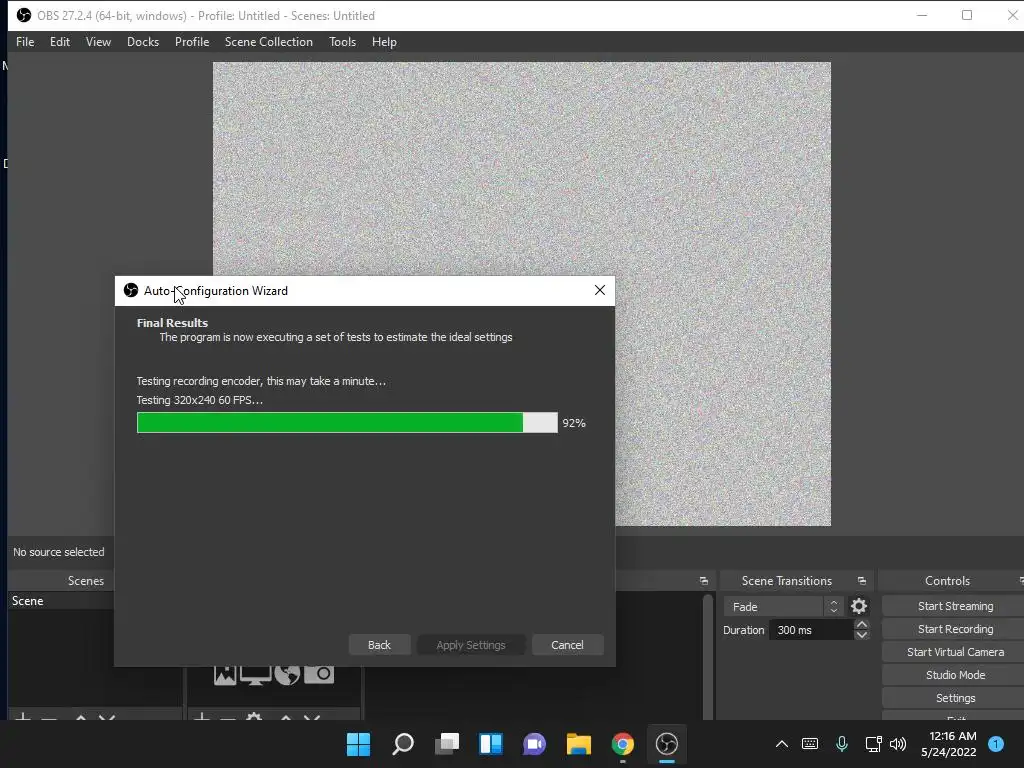
Task: Click the Scene Transitions dock pop-out icon
Action: (x=861, y=581)
